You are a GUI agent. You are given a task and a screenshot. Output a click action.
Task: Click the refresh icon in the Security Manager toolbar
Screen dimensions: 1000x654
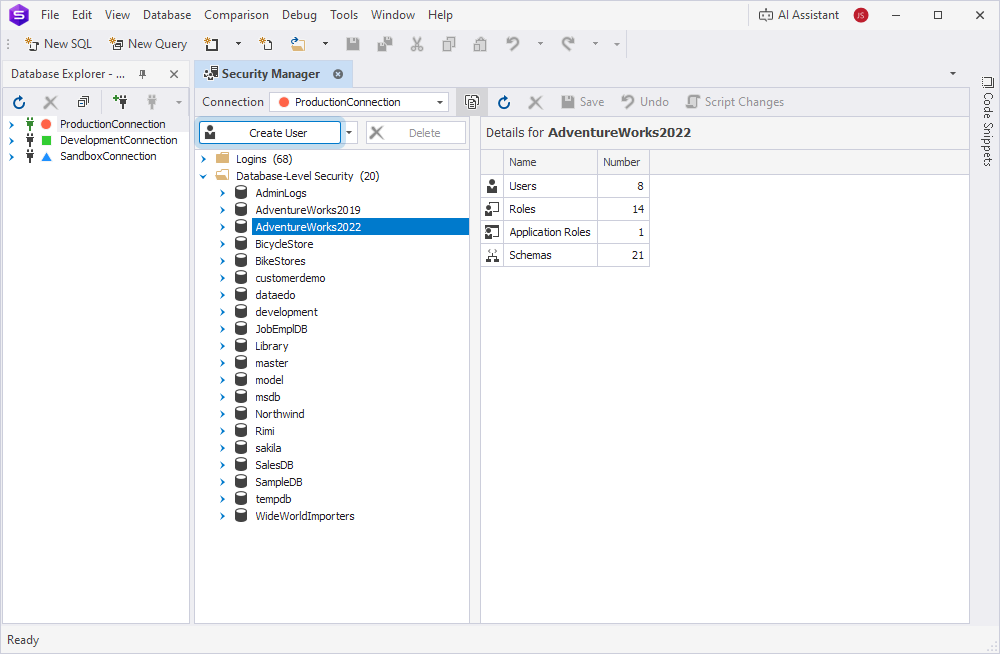(503, 101)
